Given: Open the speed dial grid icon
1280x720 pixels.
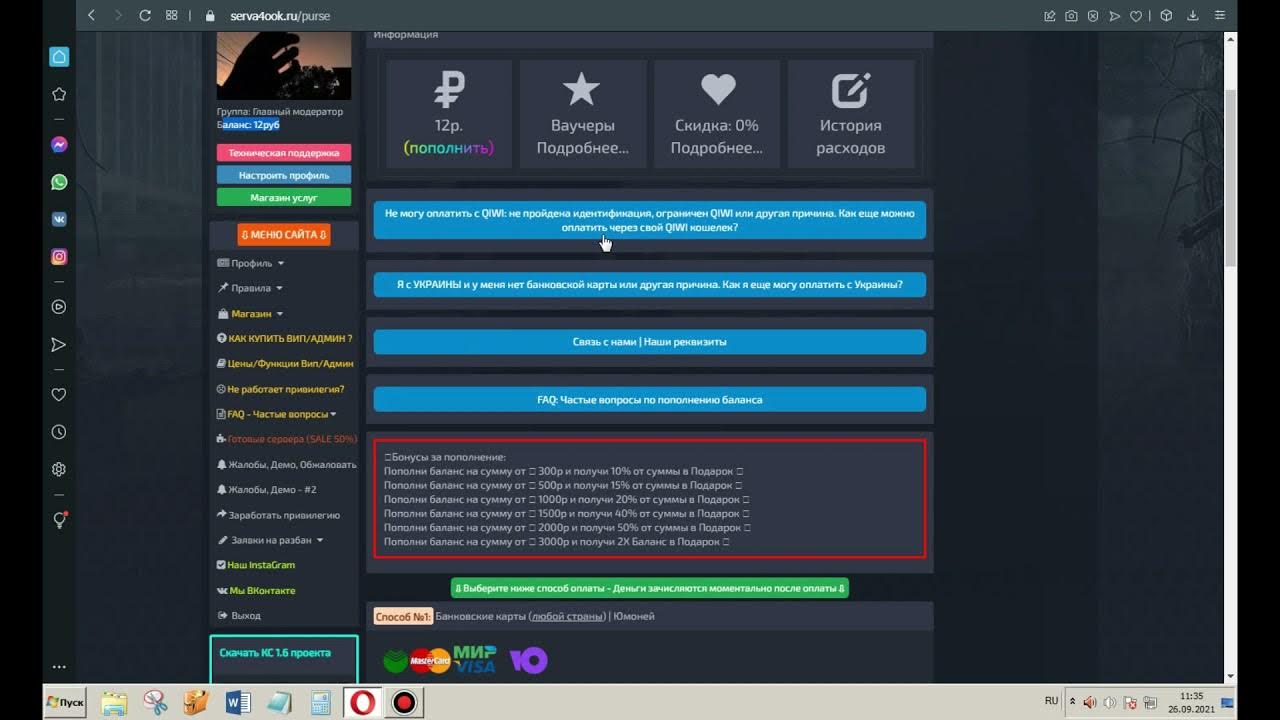Looking at the screenshot, I should pos(171,15).
